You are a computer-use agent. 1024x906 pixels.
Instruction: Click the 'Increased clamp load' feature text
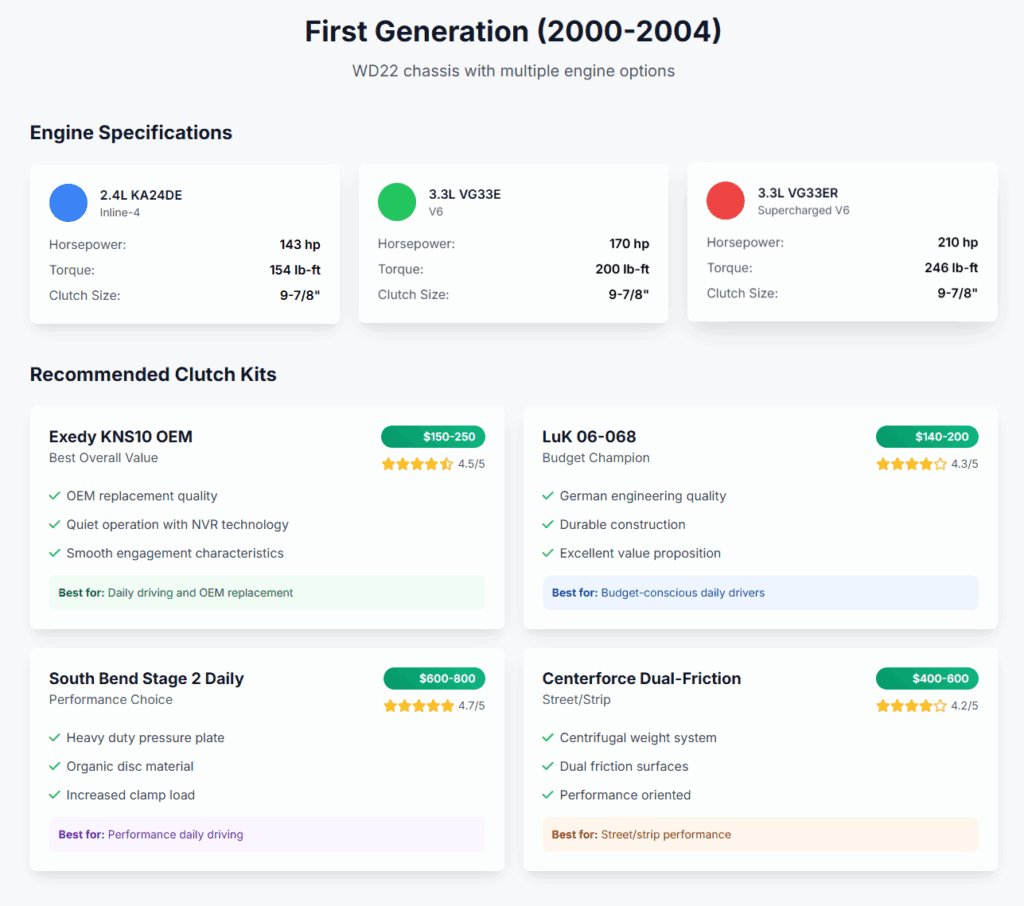coord(131,795)
